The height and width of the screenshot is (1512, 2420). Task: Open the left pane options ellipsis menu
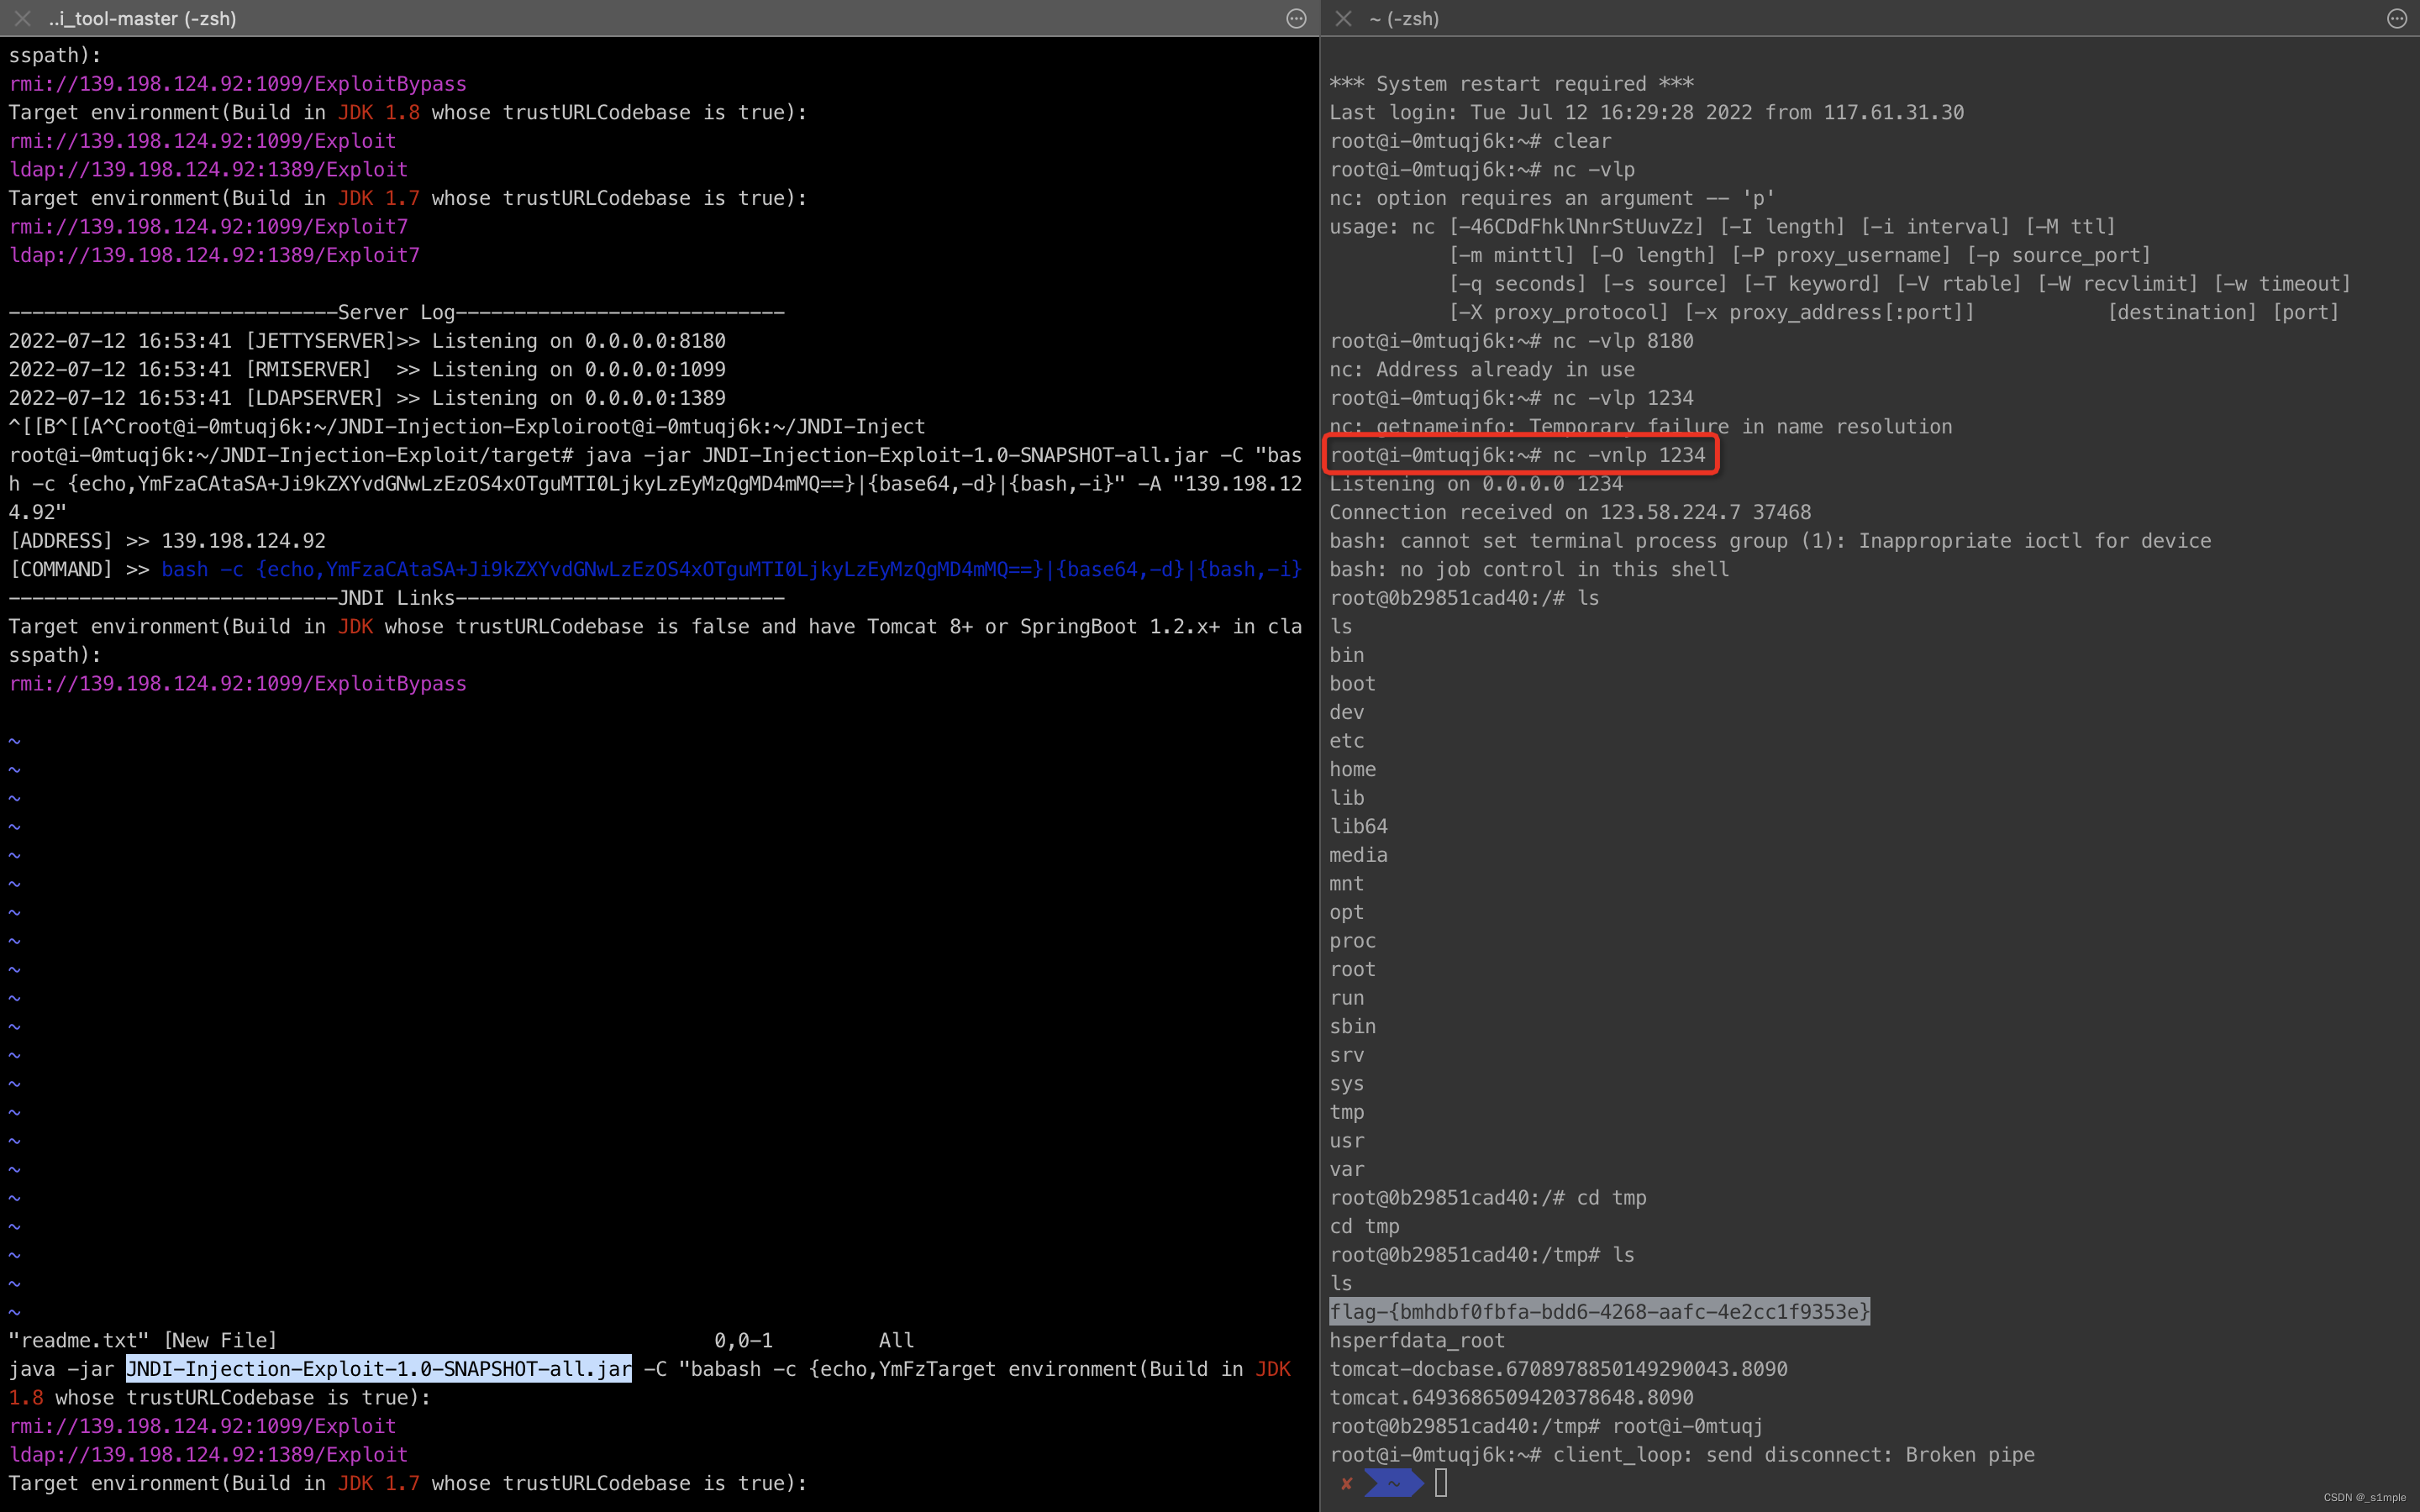coord(1297,18)
